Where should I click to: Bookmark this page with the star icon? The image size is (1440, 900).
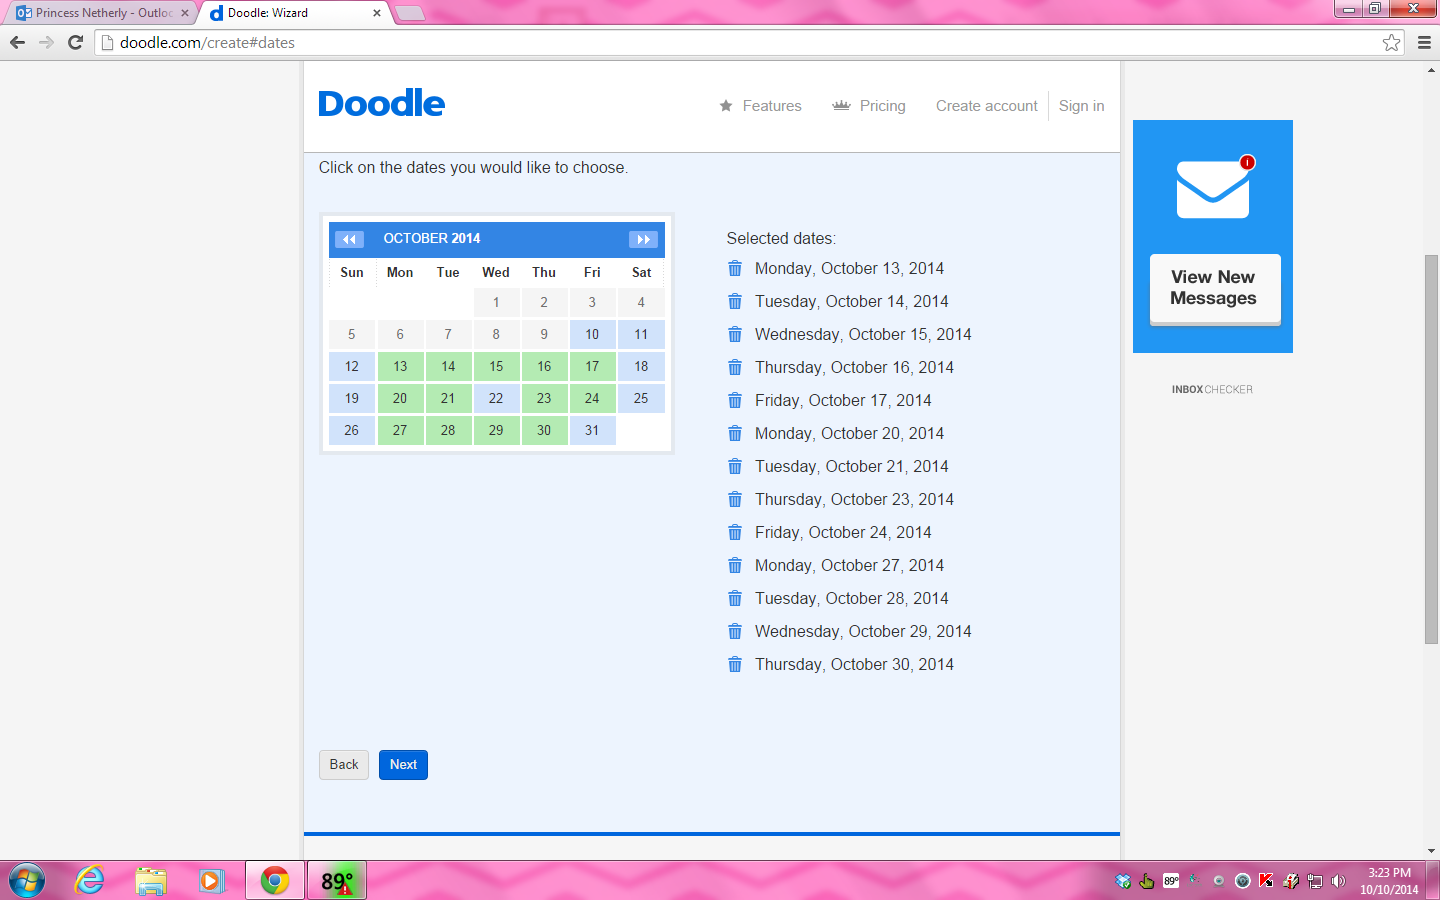pos(1391,42)
